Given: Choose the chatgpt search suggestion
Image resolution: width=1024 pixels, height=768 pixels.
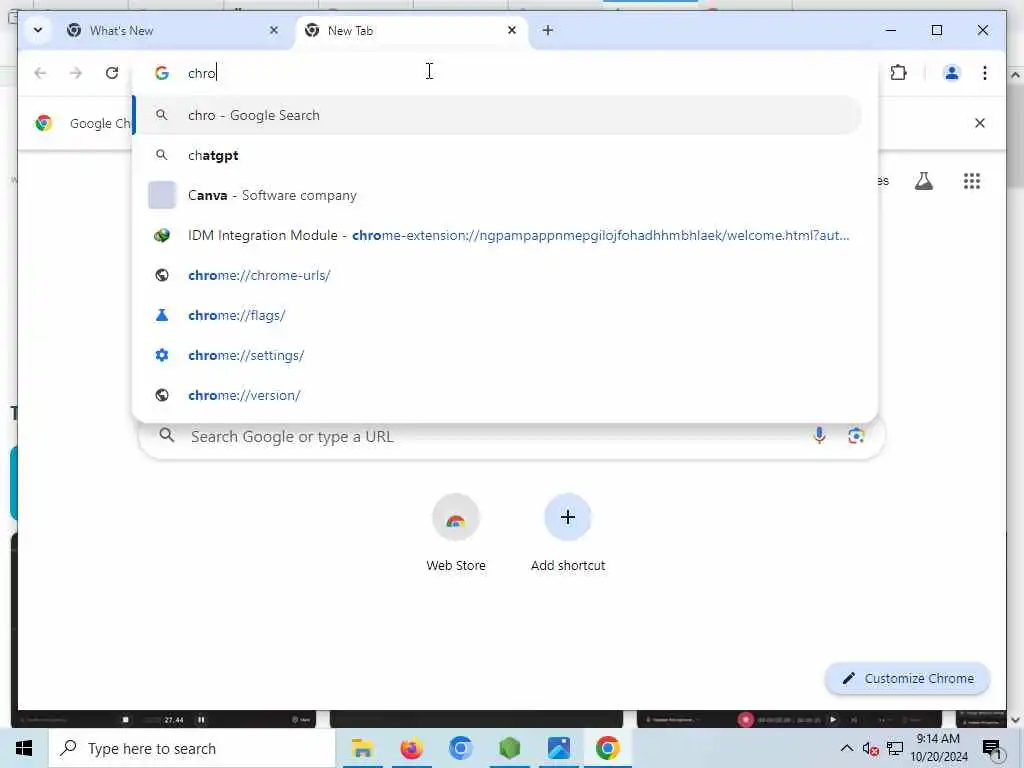Looking at the screenshot, I should (498, 155).
